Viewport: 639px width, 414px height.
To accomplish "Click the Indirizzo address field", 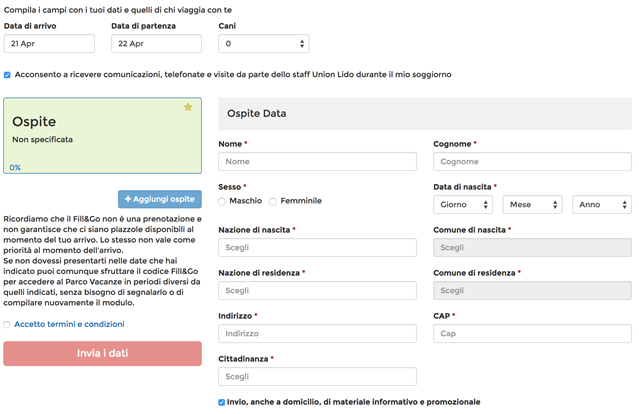I will (317, 333).
